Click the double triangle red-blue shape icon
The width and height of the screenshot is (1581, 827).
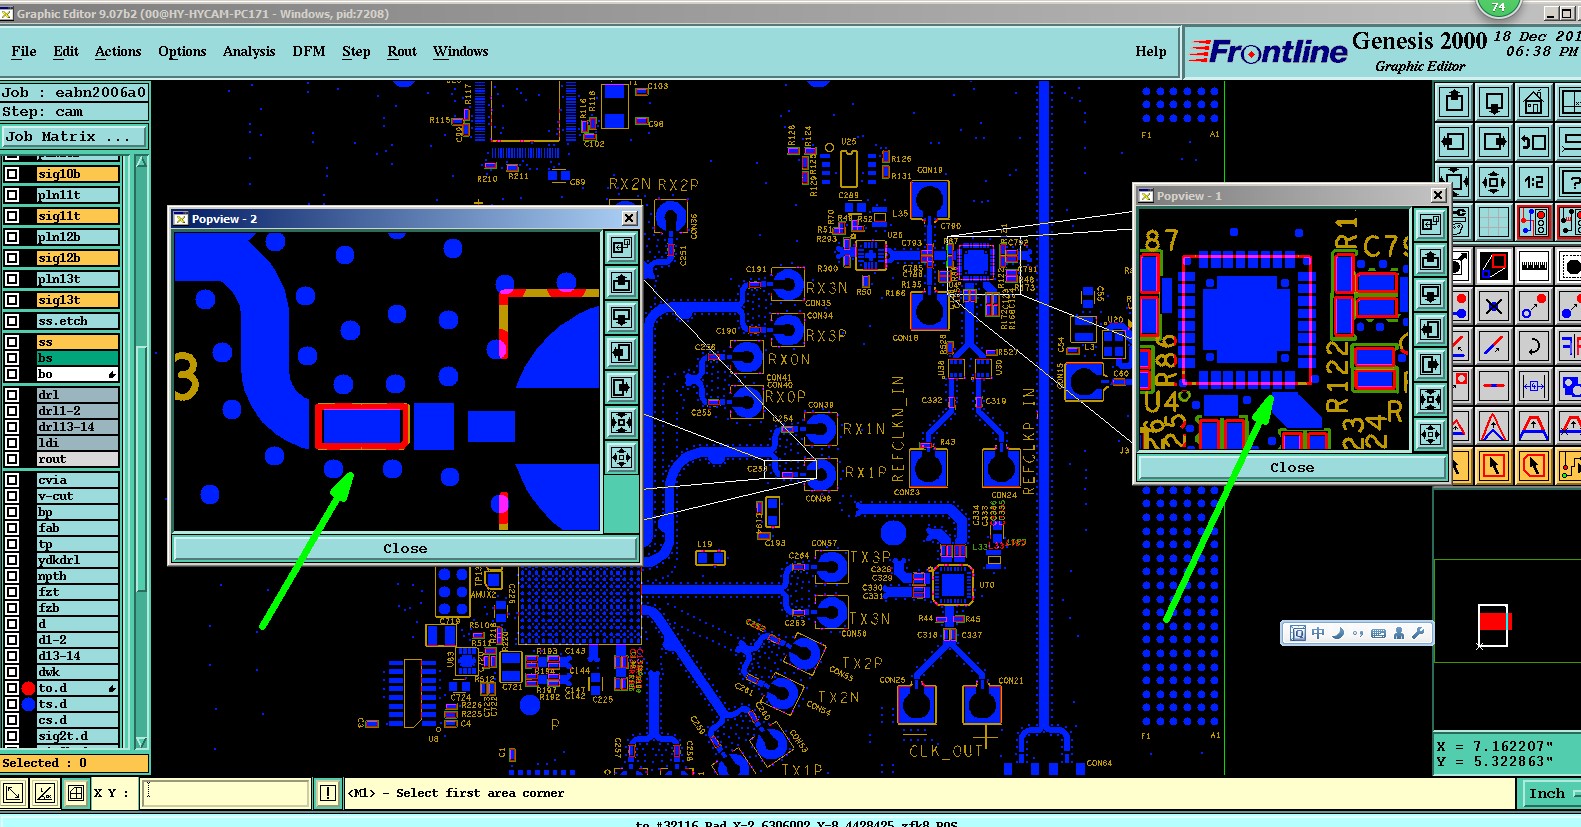coord(1494,427)
